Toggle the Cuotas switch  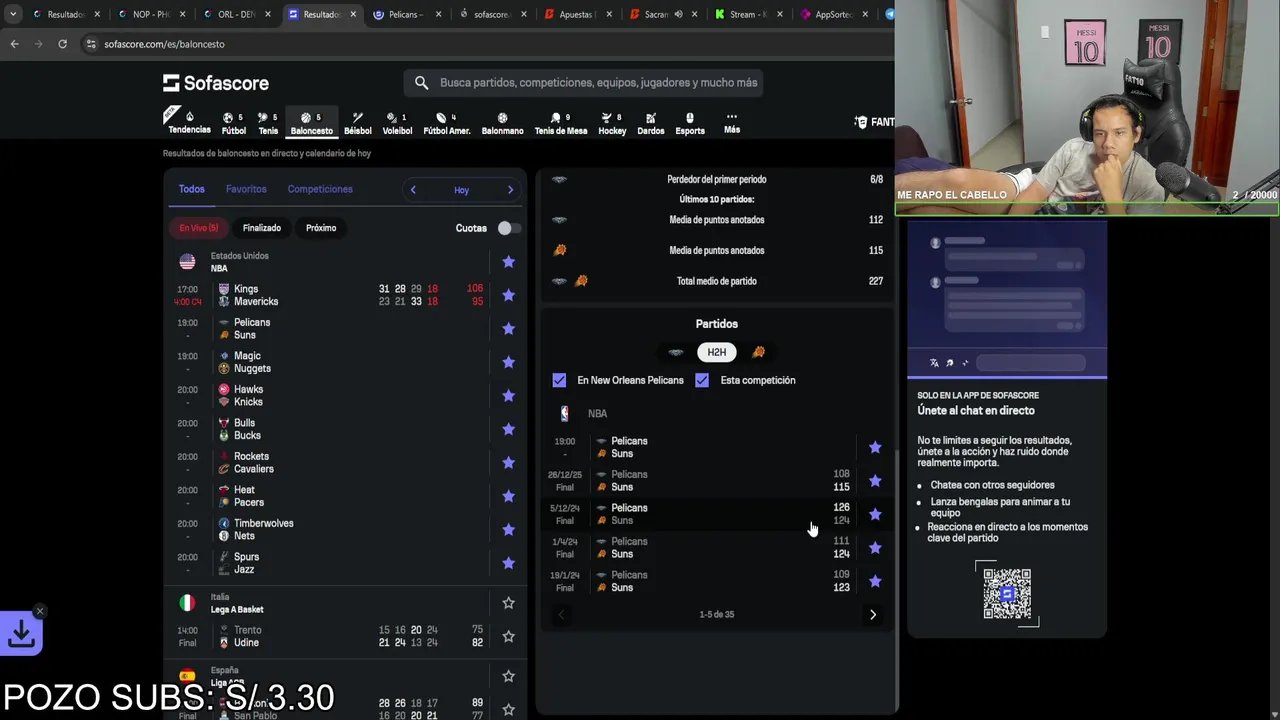click(x=508, y=228)
